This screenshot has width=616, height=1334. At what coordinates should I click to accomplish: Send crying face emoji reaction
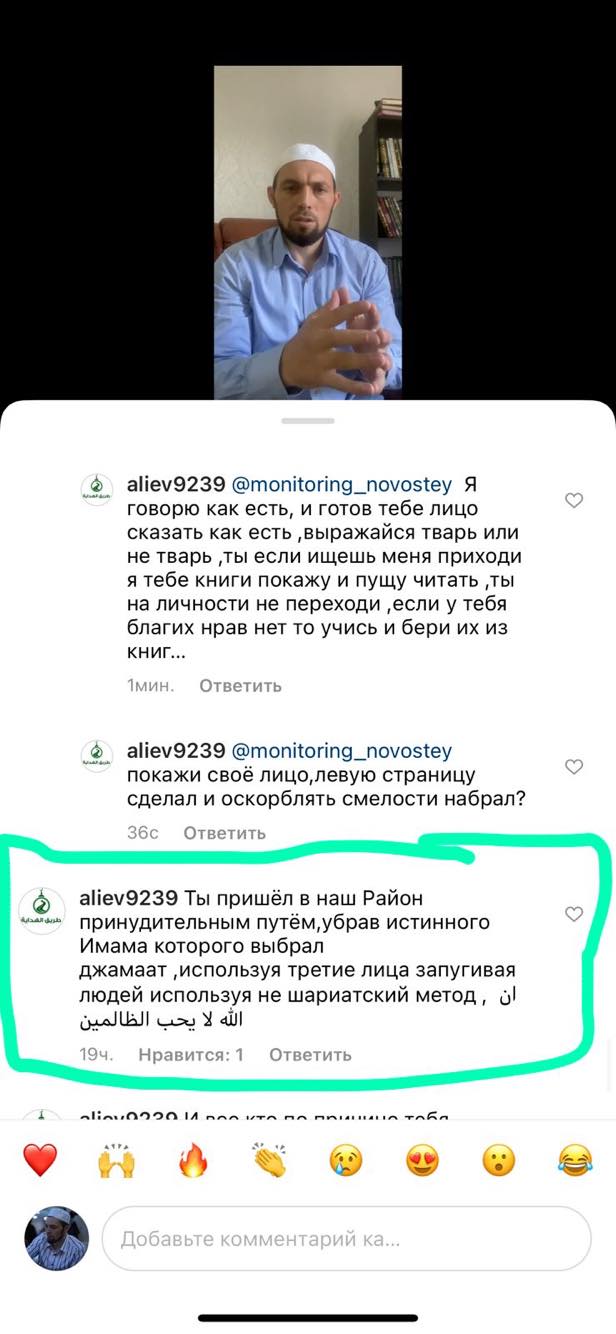(x=345, y=1160)
